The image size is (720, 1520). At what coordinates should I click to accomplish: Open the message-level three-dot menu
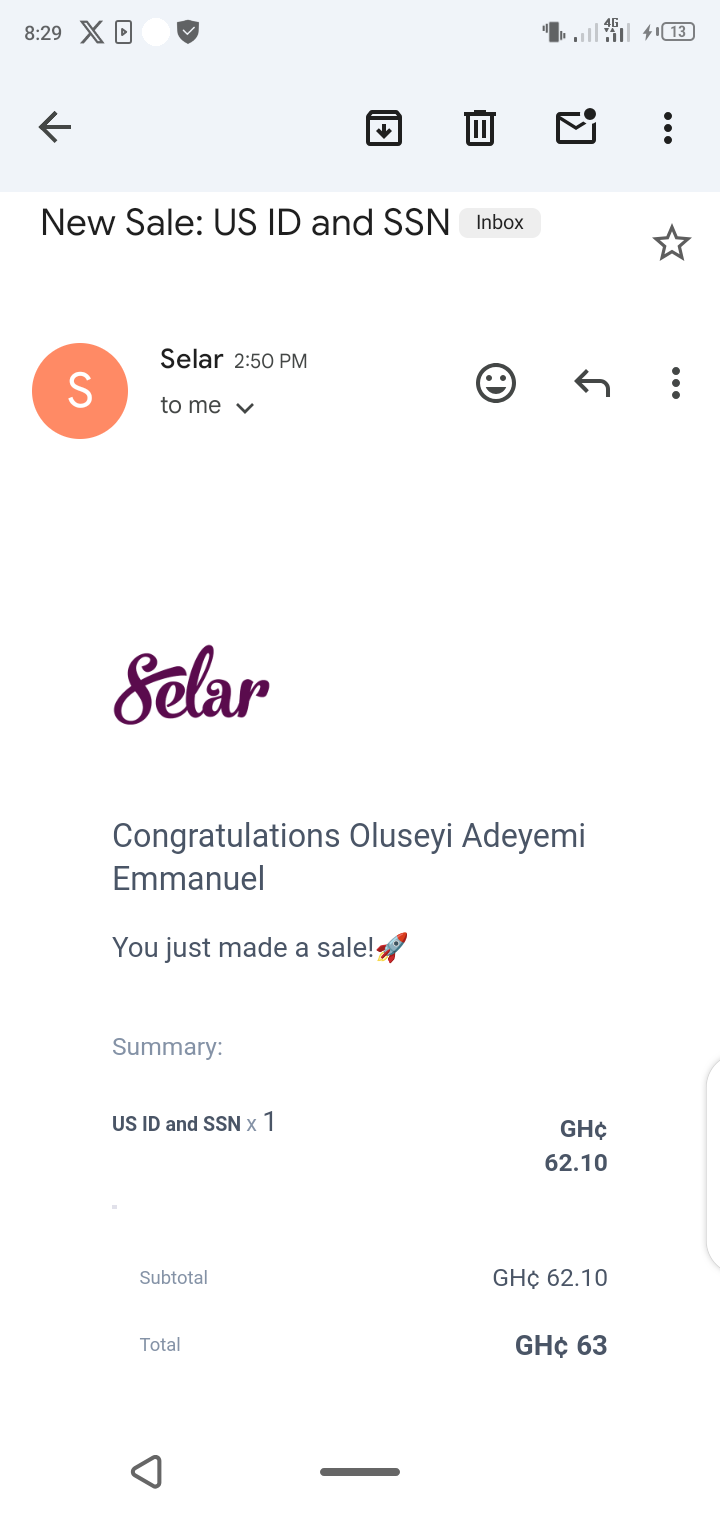[x=675, y=382]
